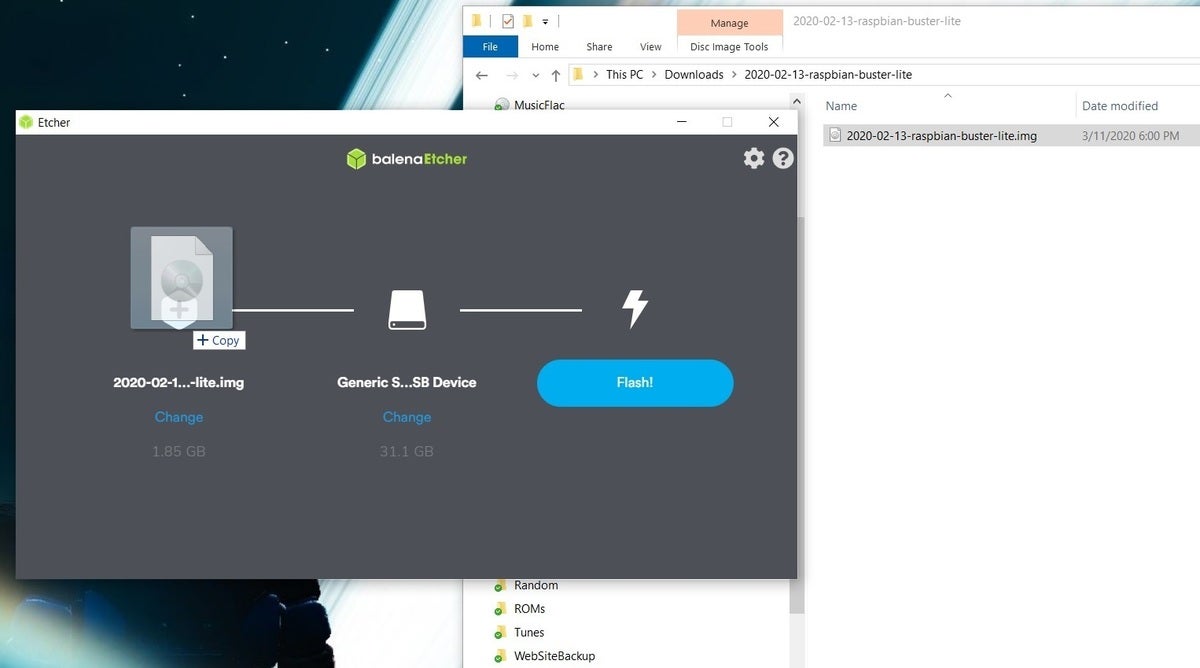This screenshot has width=1200, height=668.
Task: Open the MusicFlac folder in navigation pane
Action: pos(538,104)
